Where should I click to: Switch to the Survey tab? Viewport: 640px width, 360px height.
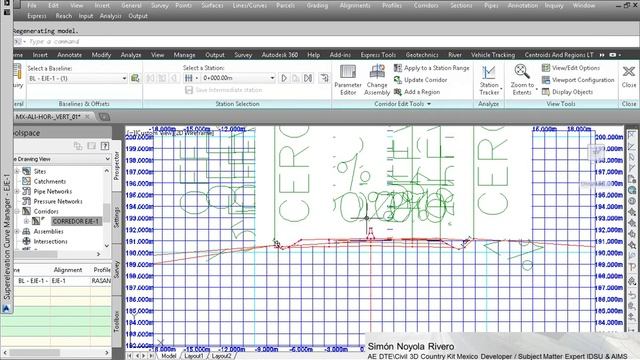pos(116,269)
